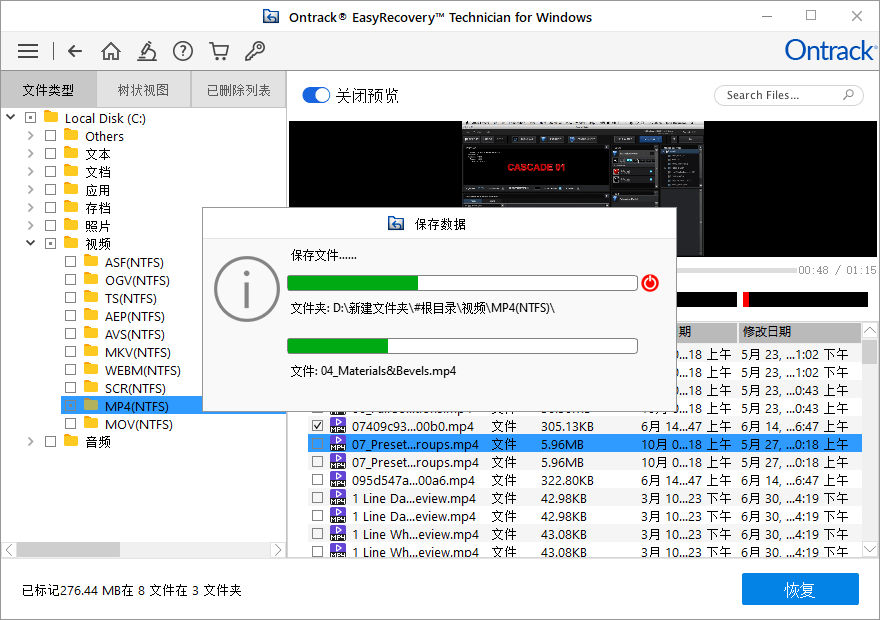Open the help question mark icon
880x620 pixels.
coord(183,51)
